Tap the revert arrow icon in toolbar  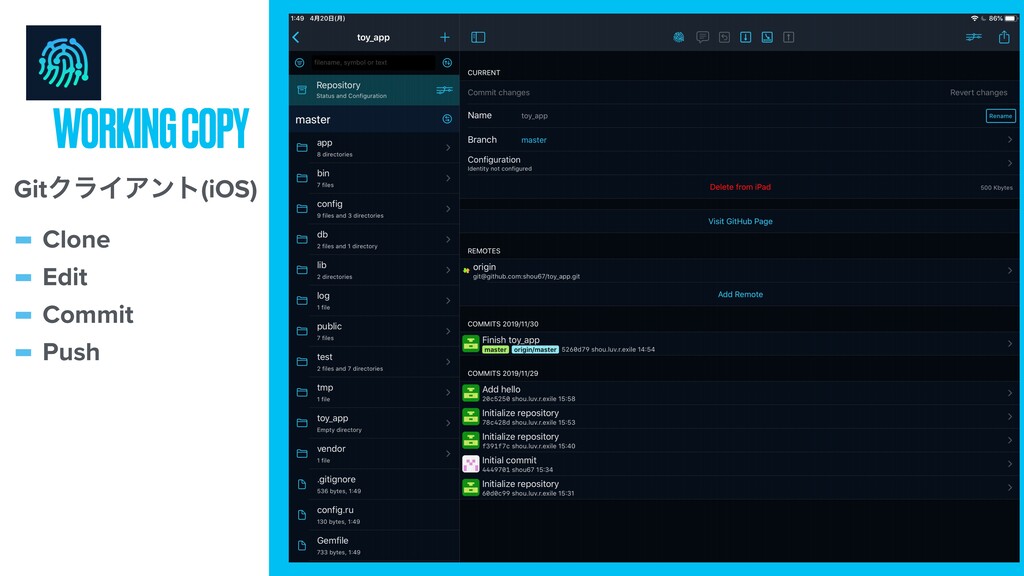tap(724, 37)
